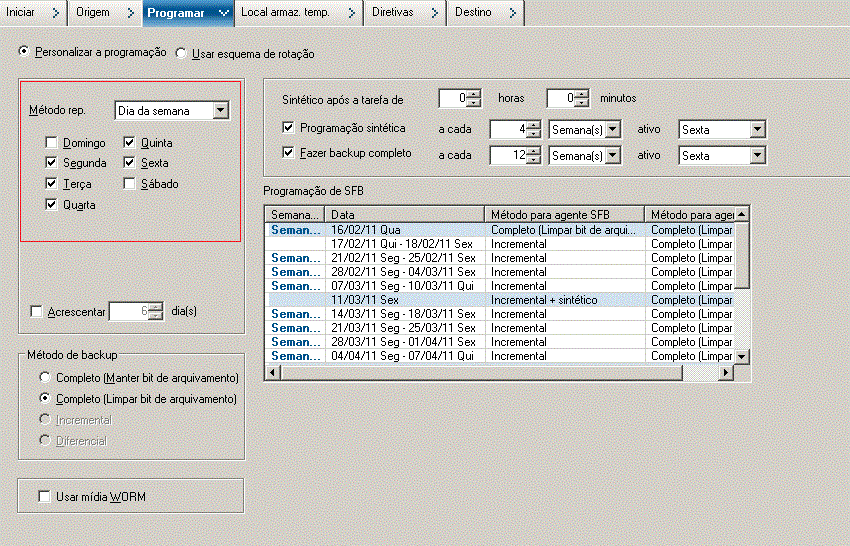The image size is (850, 546).
Task: Tick the Usar mídia WORM checkbox
Action: click(44, 496)
